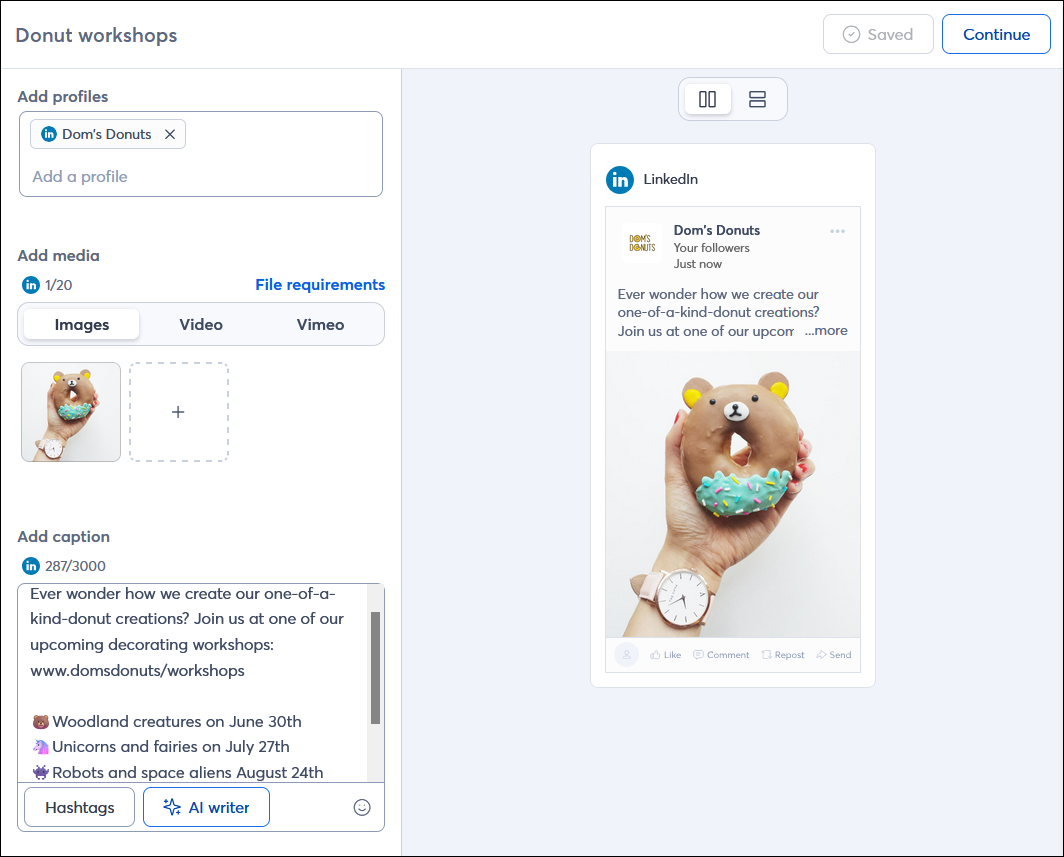
Task: Open the File requirements link
Action: tap(320, 285)
